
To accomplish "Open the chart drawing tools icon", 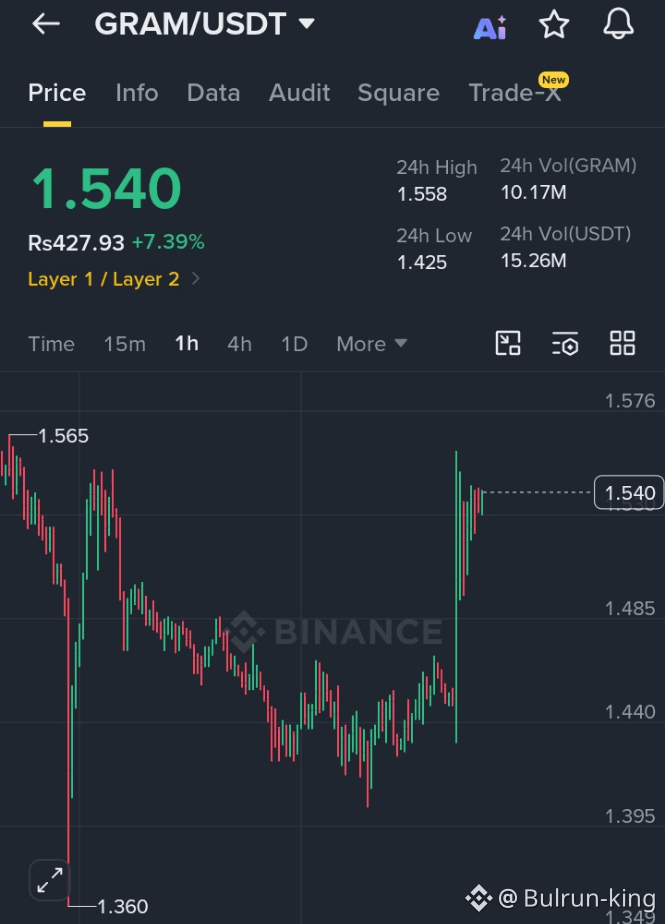I will click(508, 343).
